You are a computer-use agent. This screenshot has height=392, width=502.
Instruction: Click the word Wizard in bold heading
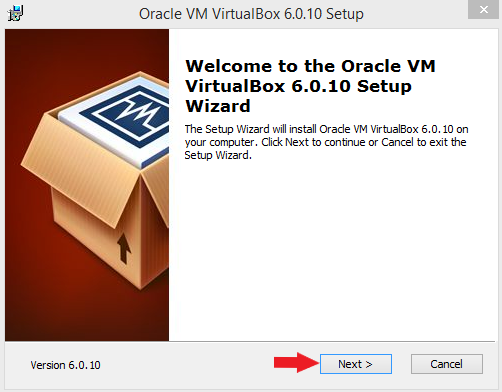coord(218,106)
